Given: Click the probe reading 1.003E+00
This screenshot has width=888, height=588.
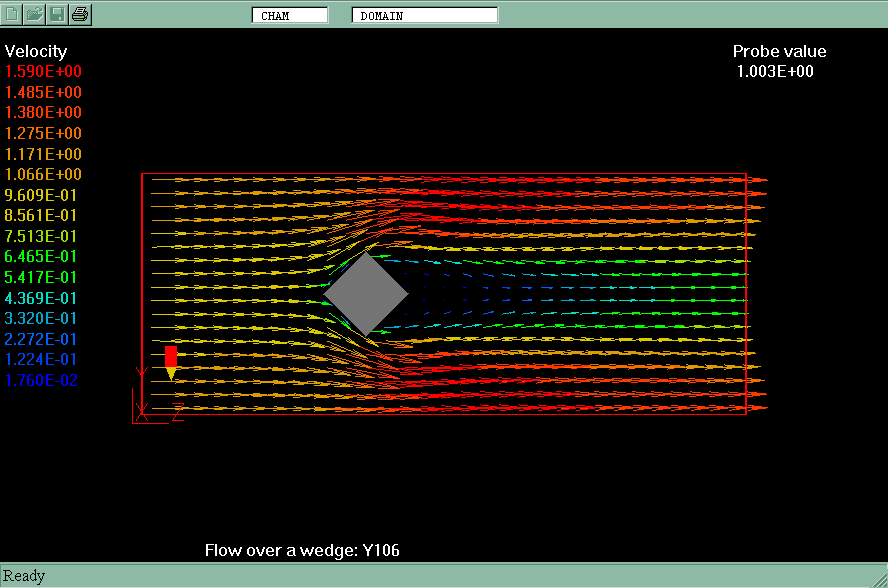Looking at the screenshot, I should pyautogui.click(x=775, y=72).
